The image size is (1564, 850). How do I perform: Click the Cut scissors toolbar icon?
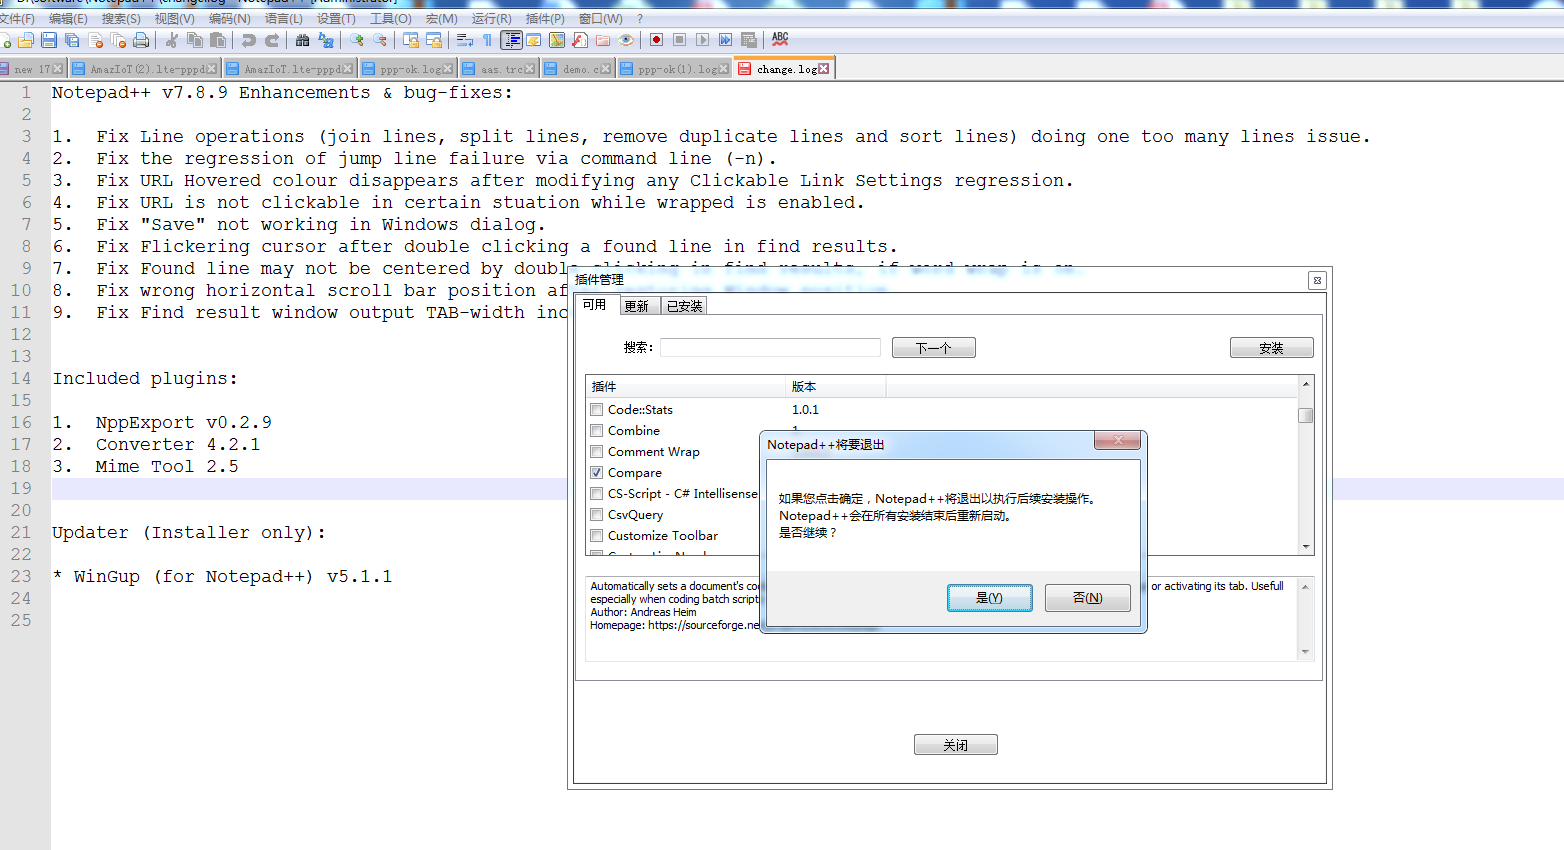[x=172, y=40]
